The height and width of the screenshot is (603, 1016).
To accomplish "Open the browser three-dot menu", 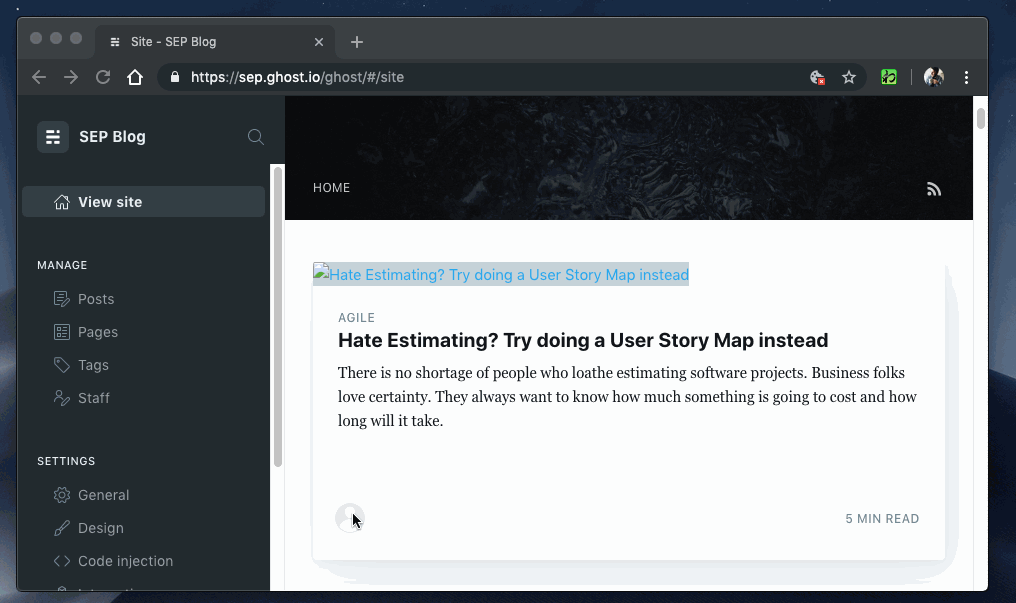I will point(966,78).
